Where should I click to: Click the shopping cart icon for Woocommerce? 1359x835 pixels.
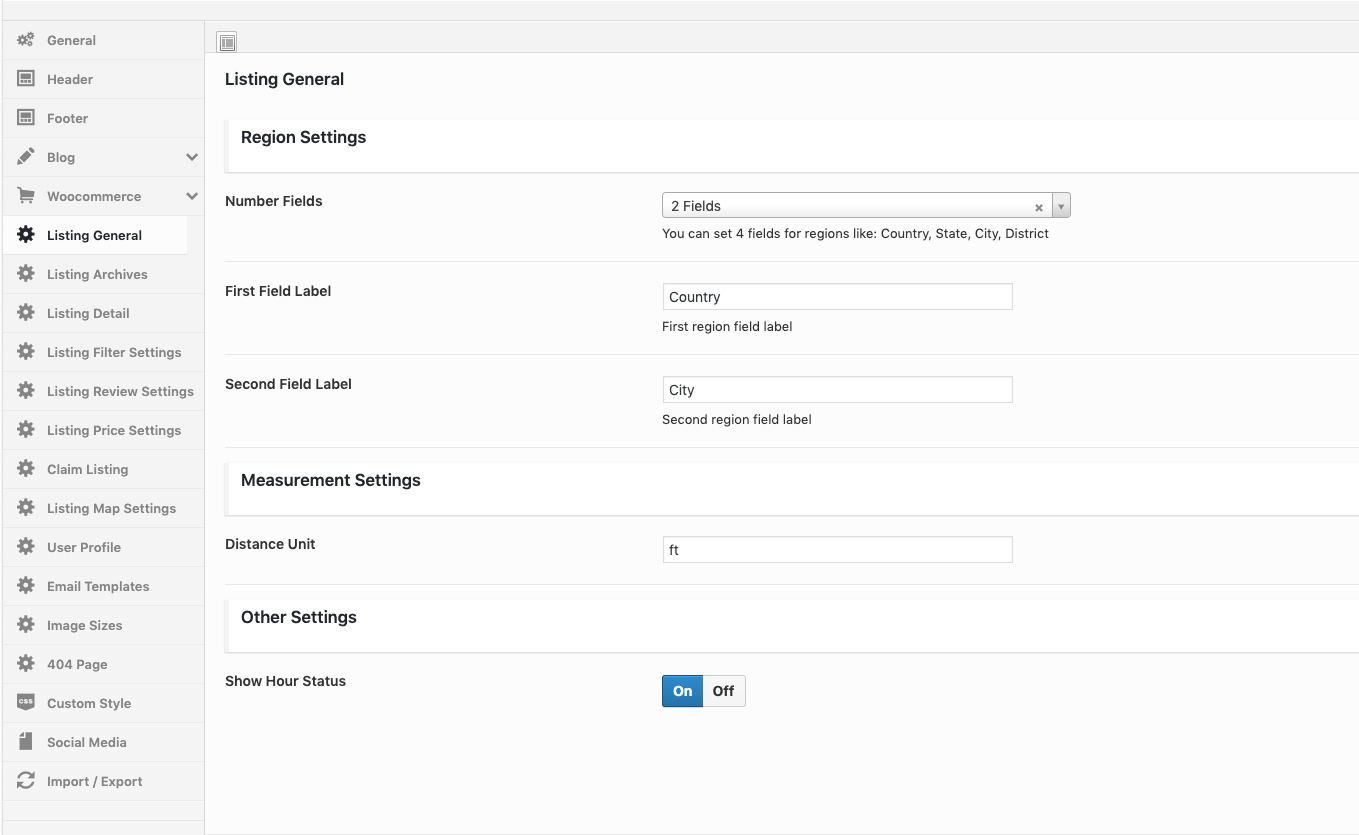pos(26,196)
